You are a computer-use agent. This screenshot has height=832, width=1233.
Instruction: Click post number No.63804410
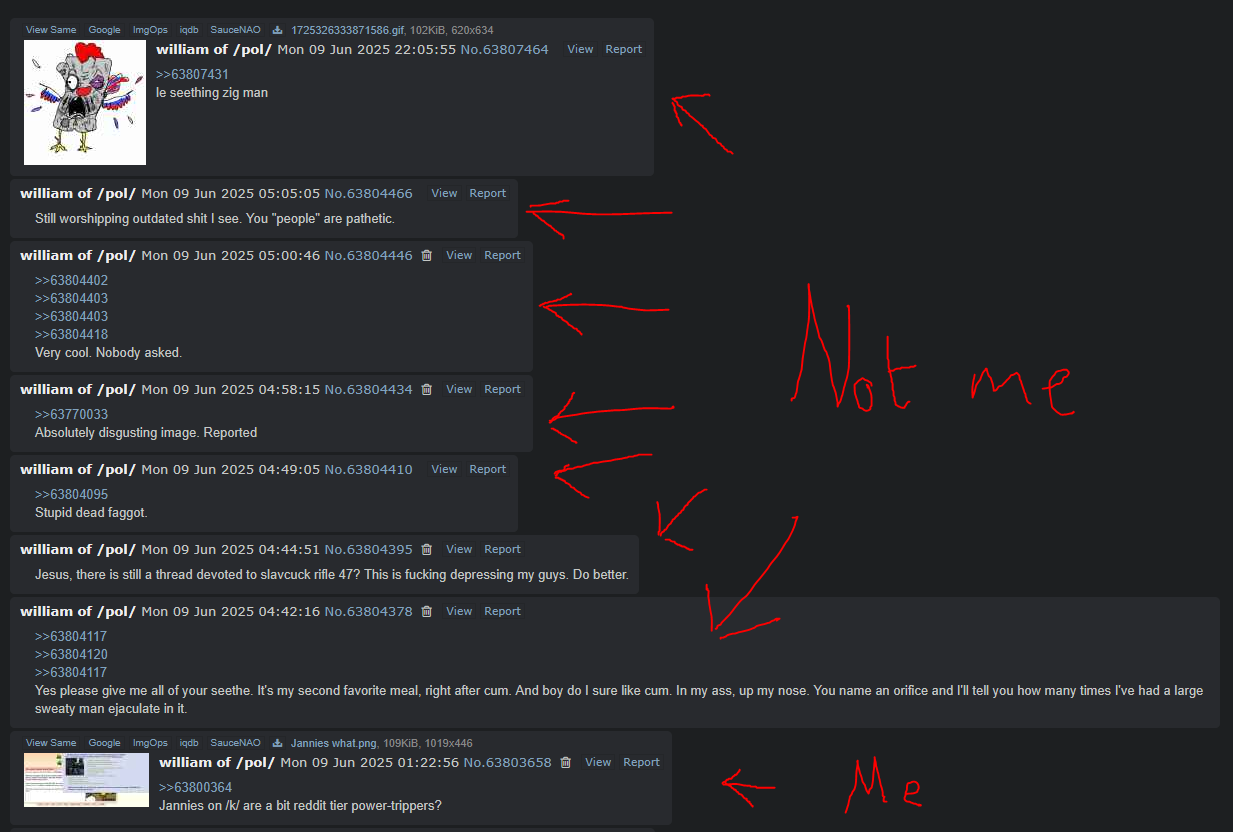click(x=368, y=470)
